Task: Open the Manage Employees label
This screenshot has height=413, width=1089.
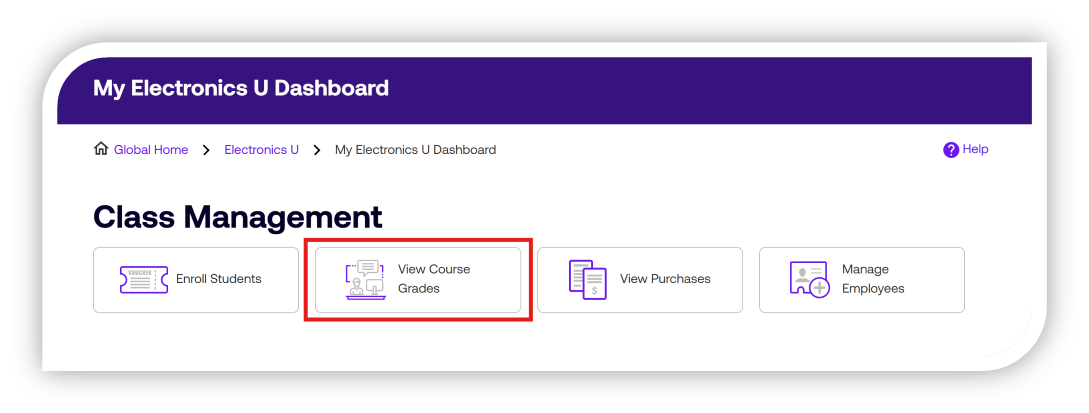Action: pyautogui.click(x=872, y=279)
